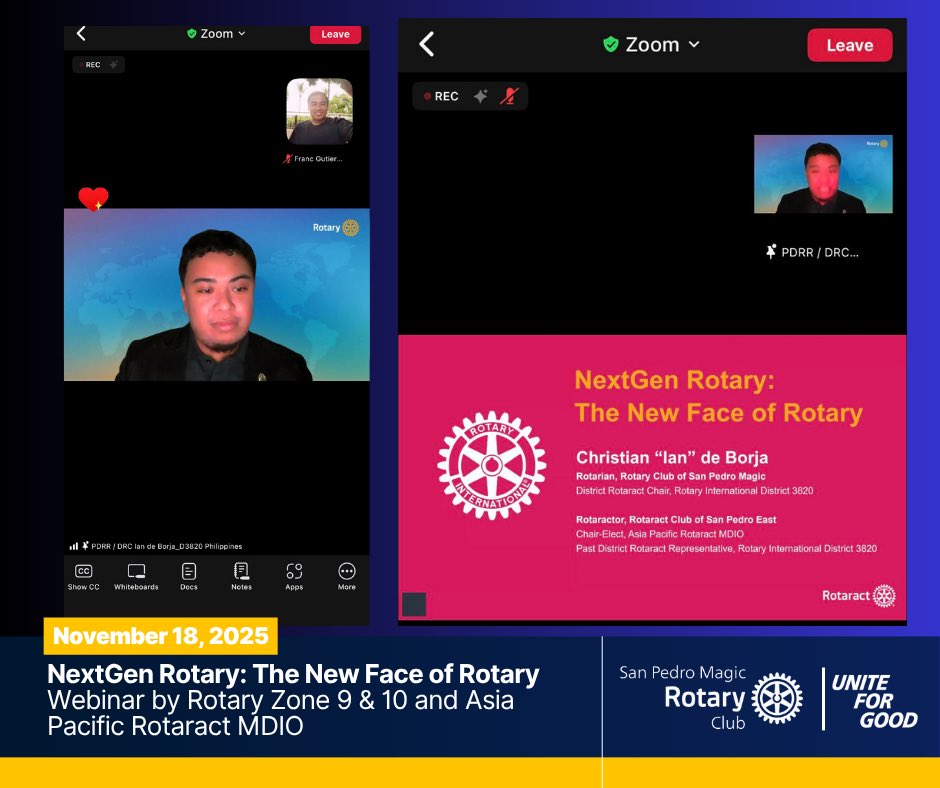Screen dimensions: 940x788
Task: Click 'Rotarian, Rotary Club of San Pedro Magic'
Action: click(x=671, y=476)
